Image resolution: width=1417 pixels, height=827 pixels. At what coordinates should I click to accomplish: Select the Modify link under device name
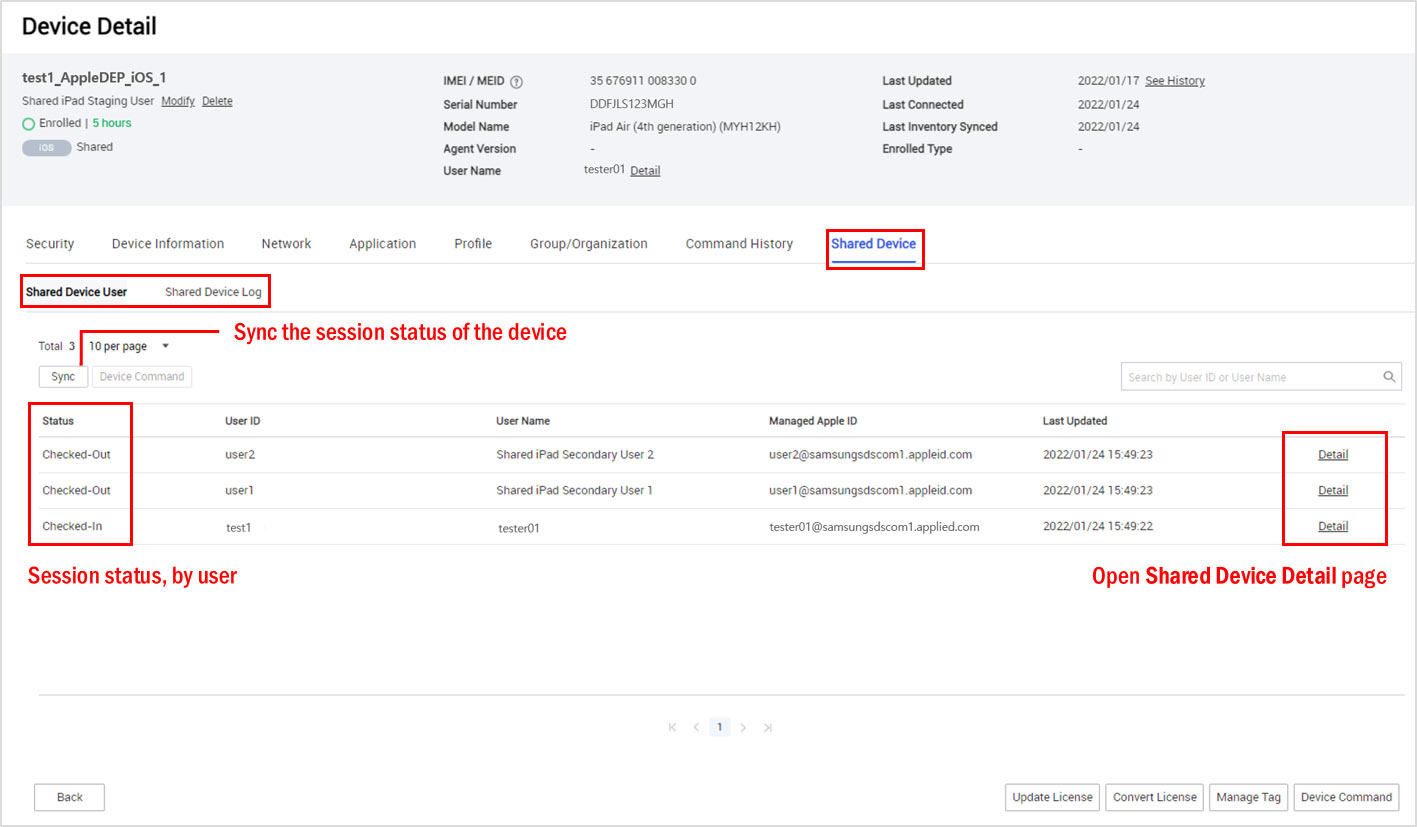point(177,100)
